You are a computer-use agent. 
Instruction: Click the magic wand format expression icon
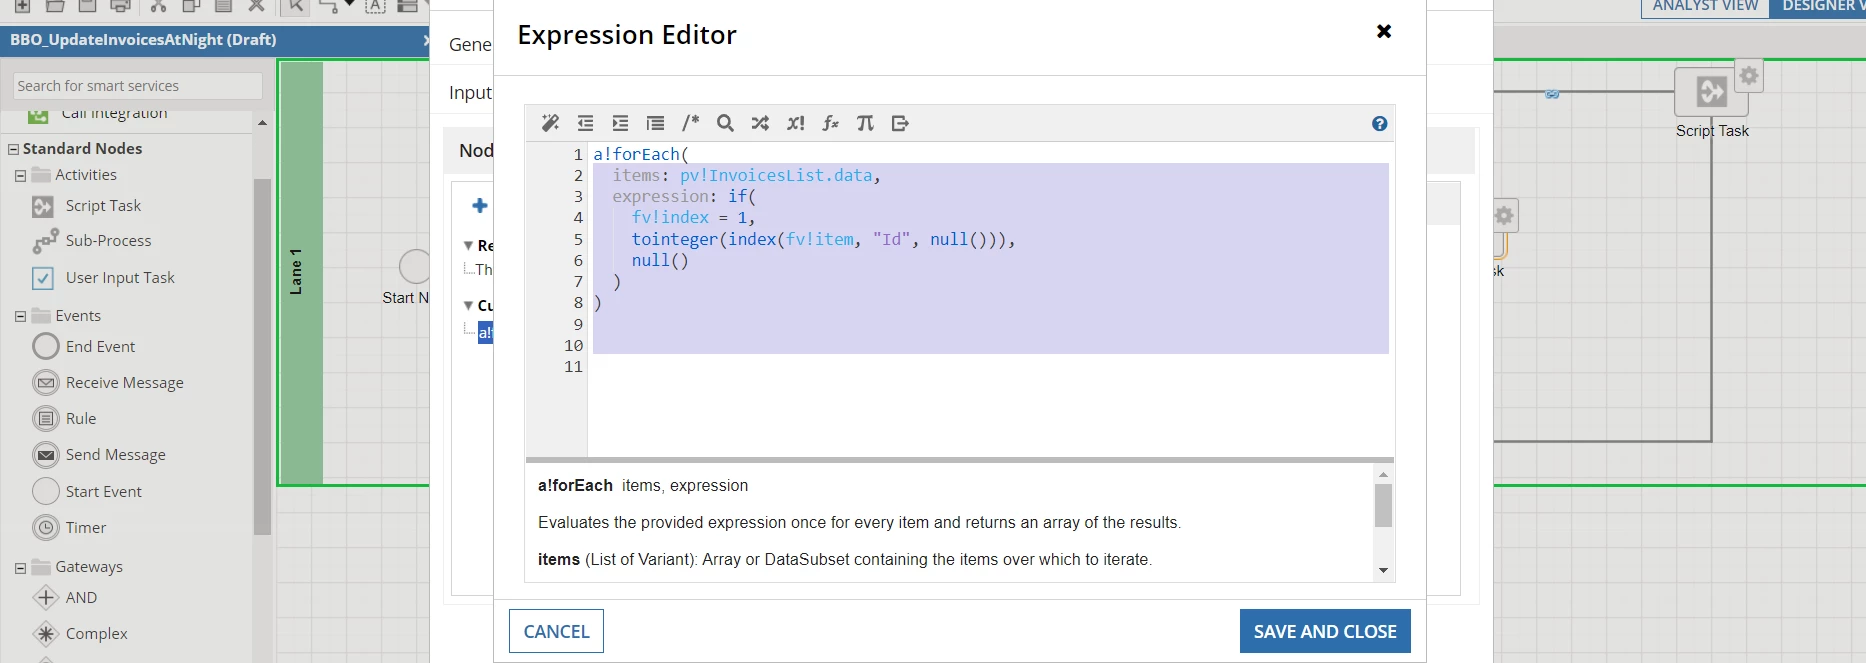pos(550,123)
